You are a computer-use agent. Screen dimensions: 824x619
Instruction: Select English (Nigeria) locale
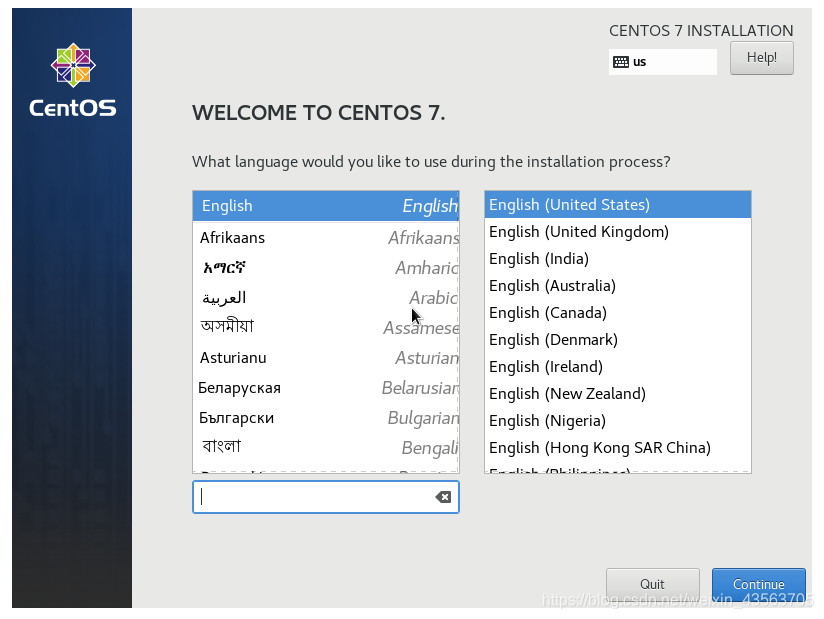[x=617, y=421]
